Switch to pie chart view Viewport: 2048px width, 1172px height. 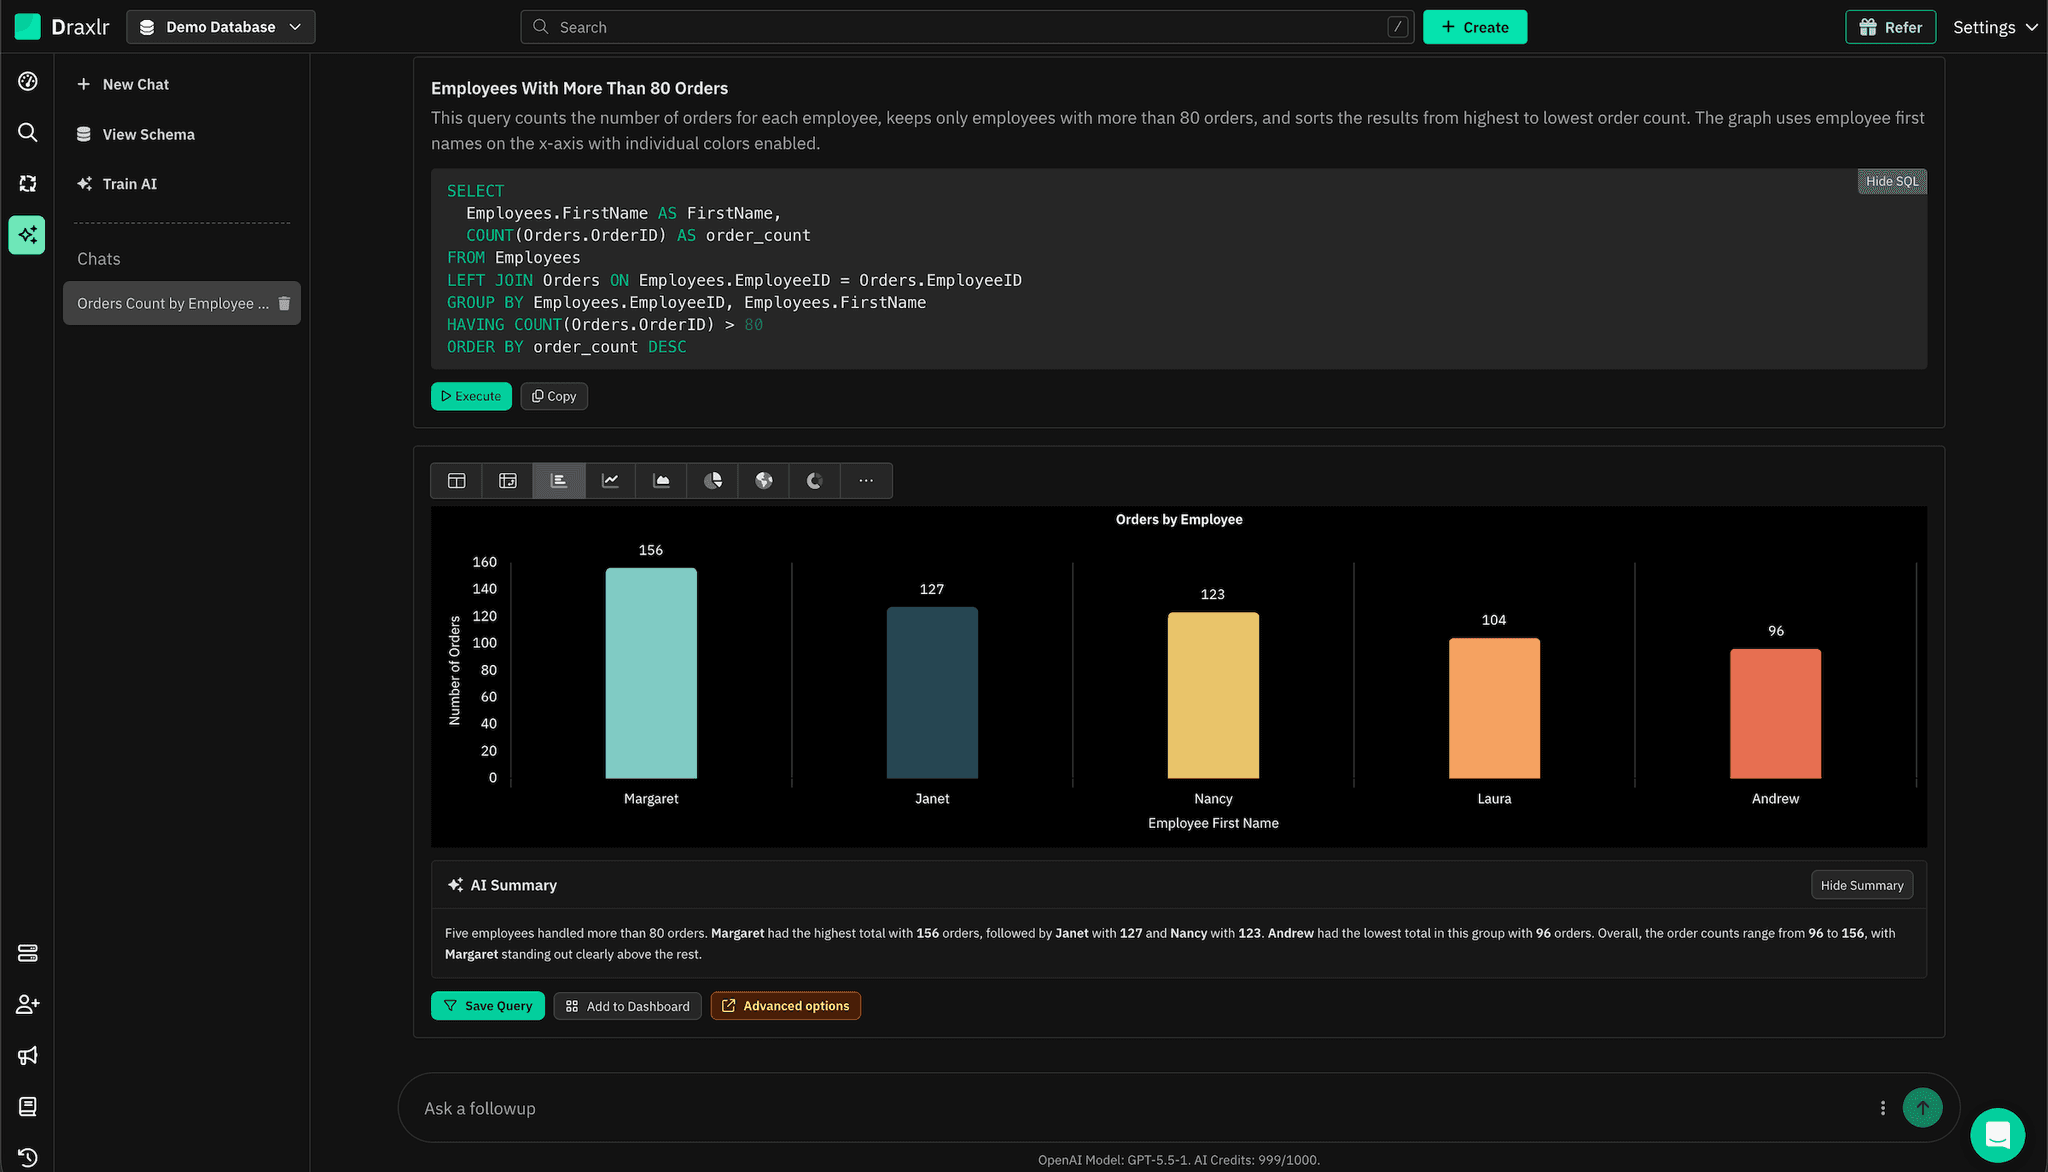(x=713, y=481)
